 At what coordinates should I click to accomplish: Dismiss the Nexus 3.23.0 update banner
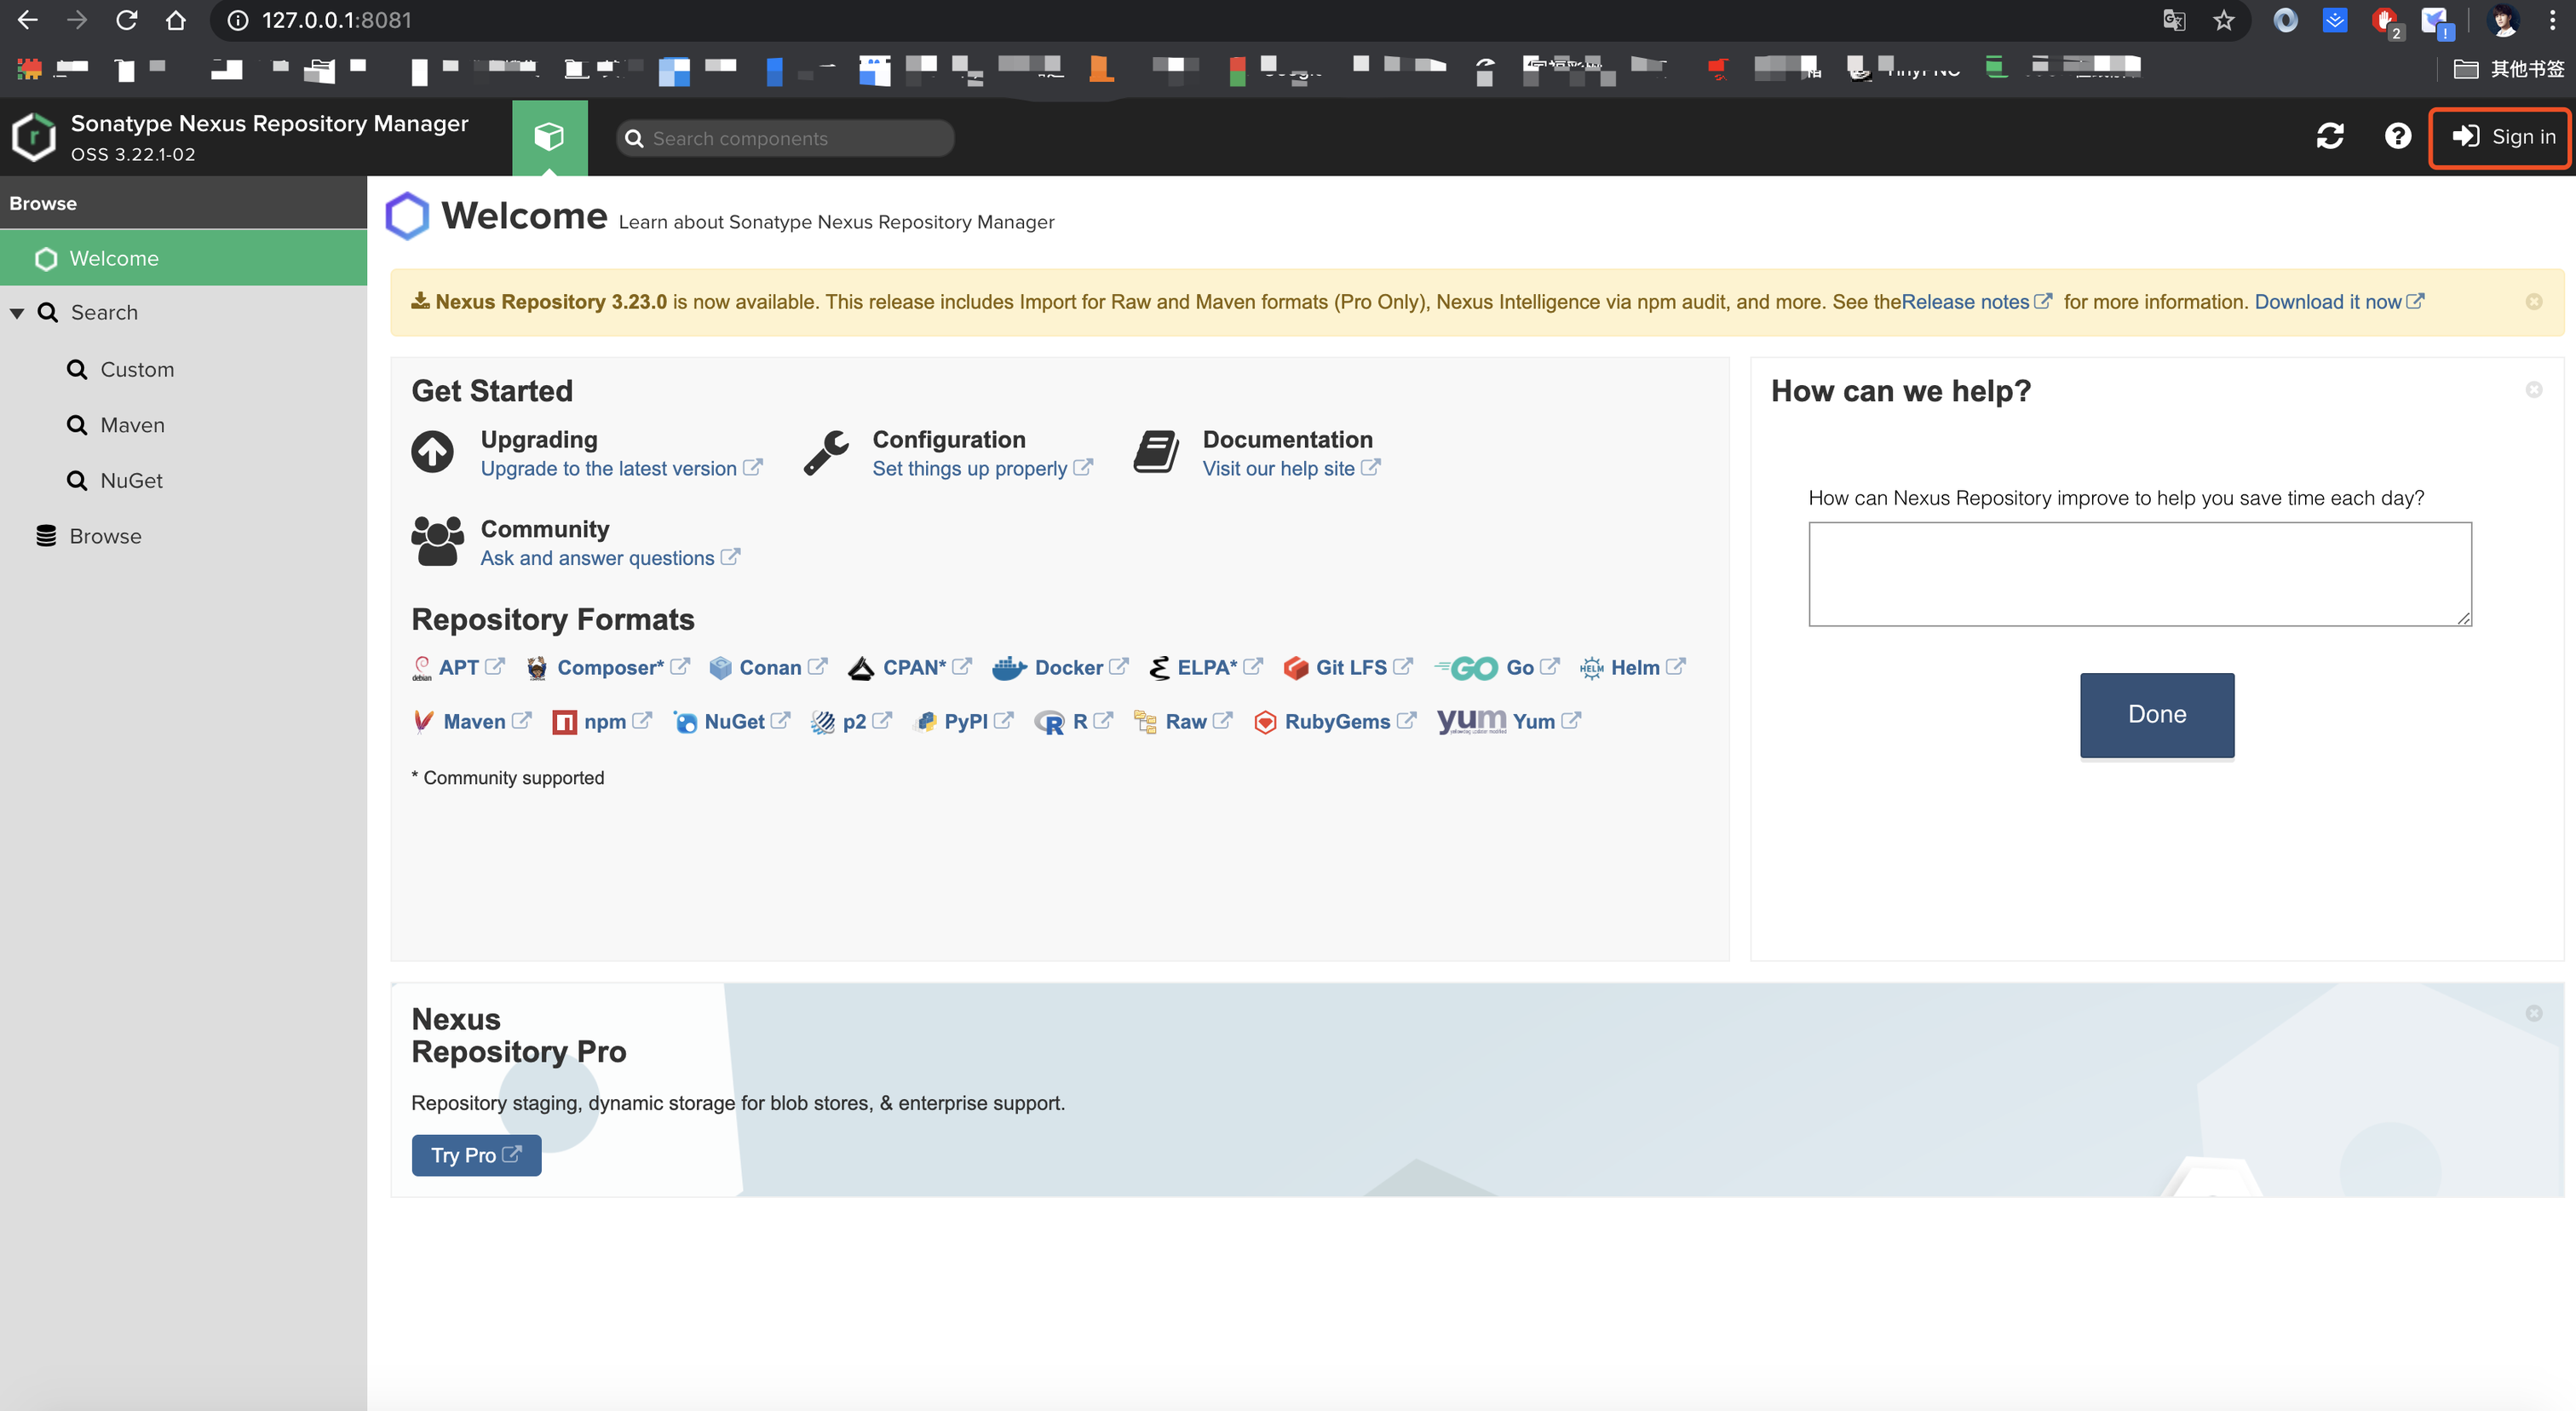tap(2533, 302)
